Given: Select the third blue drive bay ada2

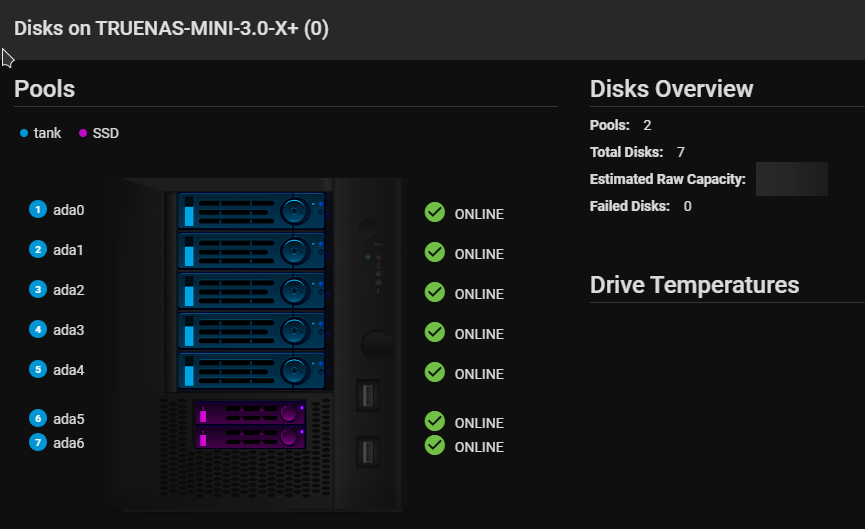Looking at the screenshot, I should pyautogui.click(x=252, y=291).
